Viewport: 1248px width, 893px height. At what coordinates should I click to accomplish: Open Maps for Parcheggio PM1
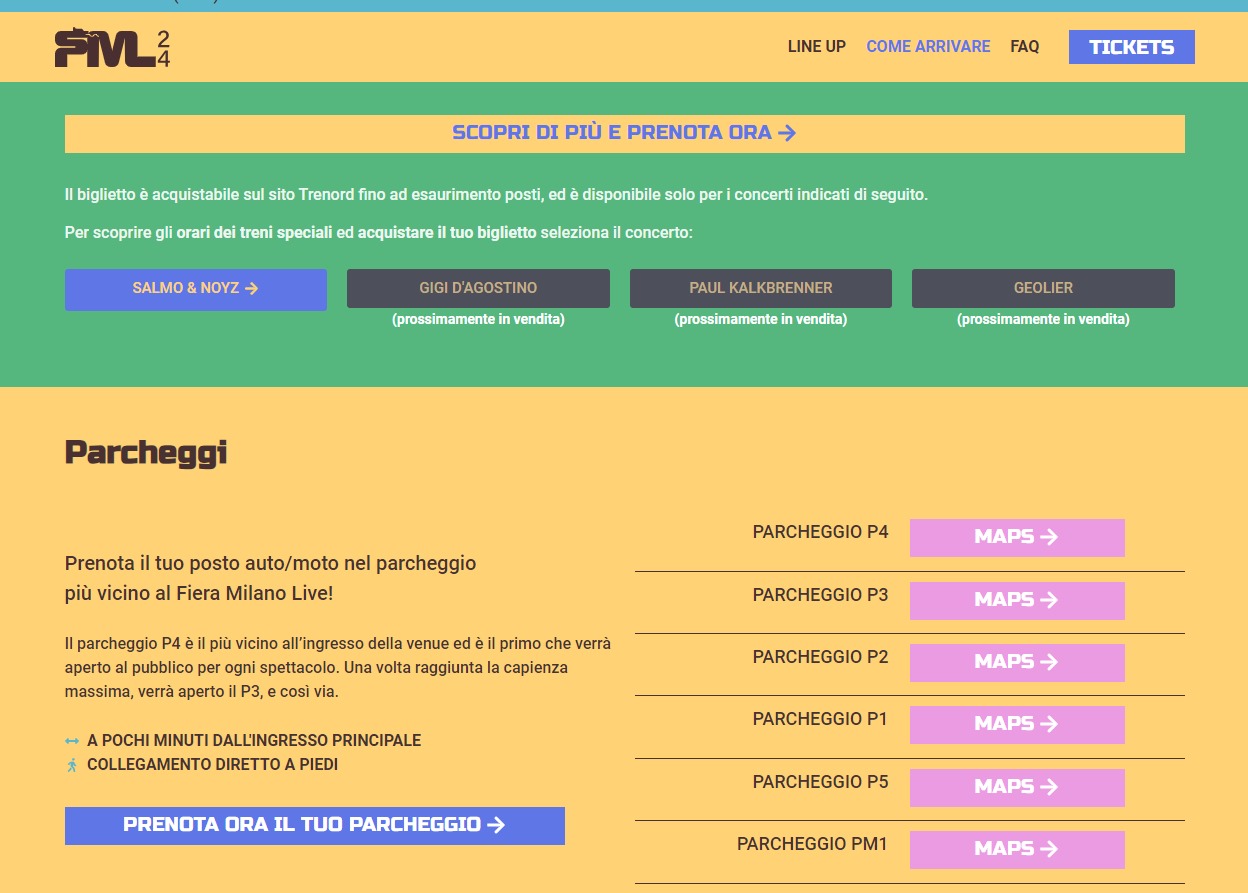tap(1016, 849)
